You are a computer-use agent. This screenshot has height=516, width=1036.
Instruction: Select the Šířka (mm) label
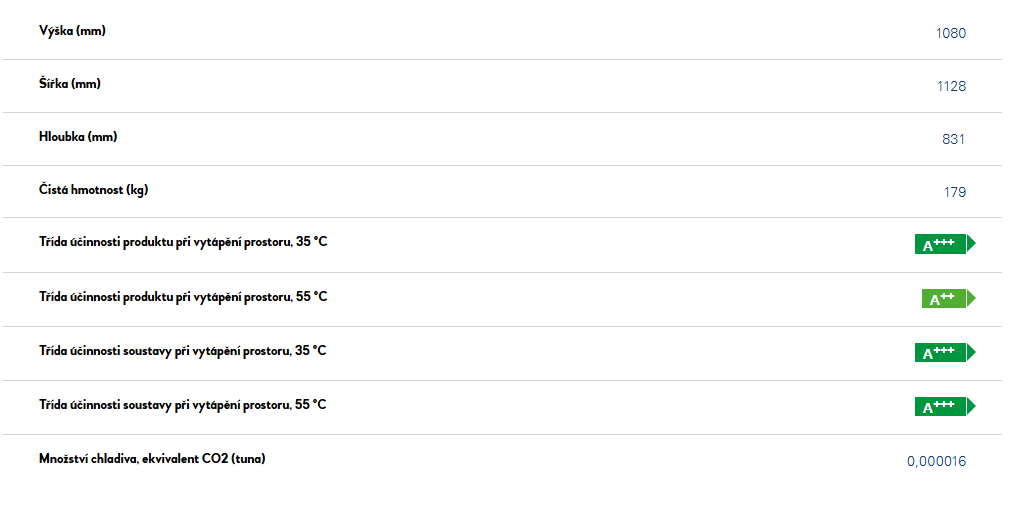point(69,84)
